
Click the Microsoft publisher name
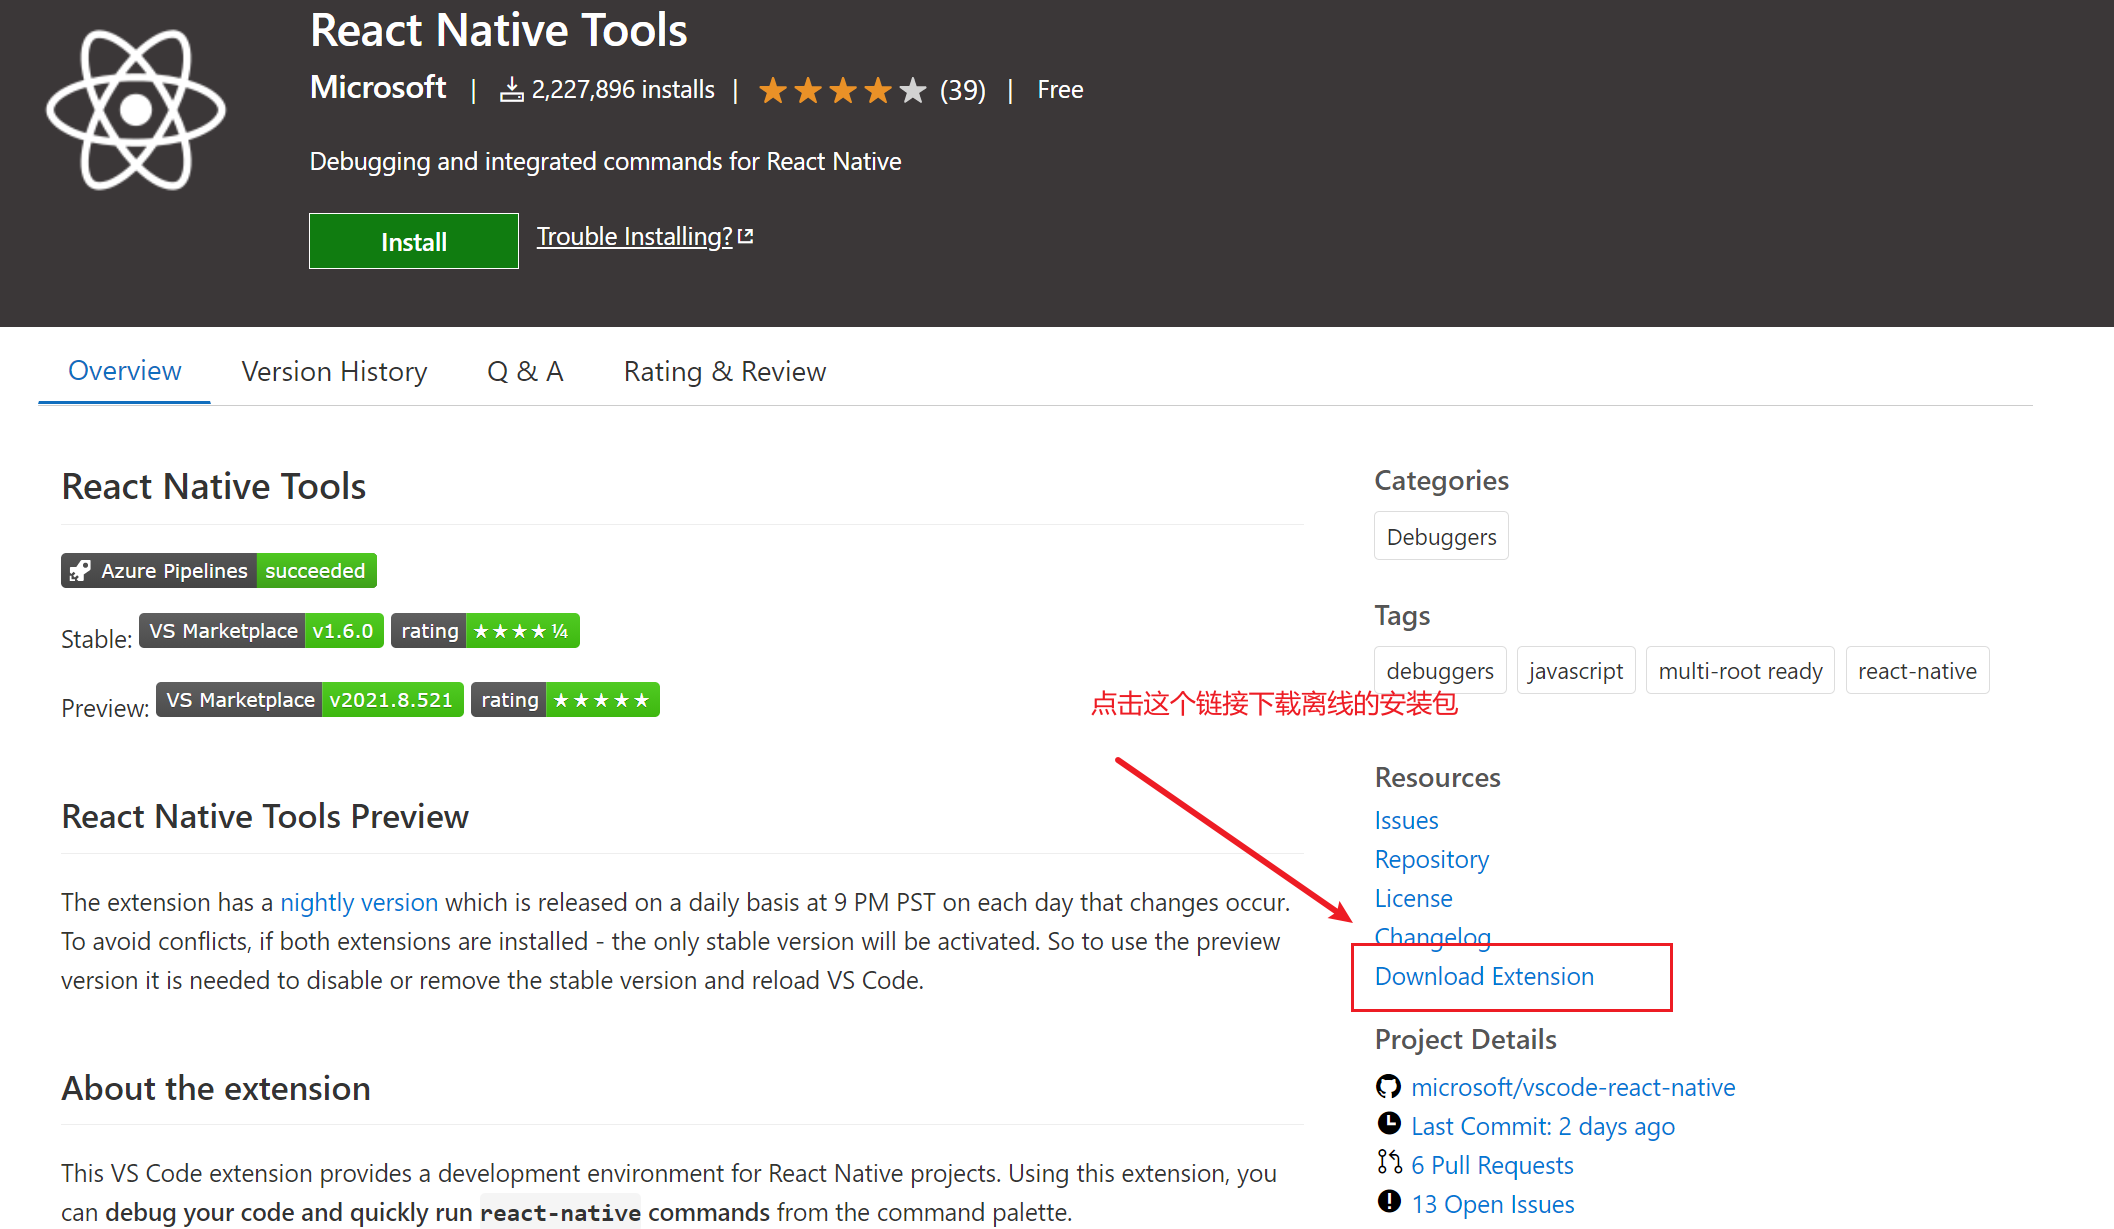coord(377,88)
